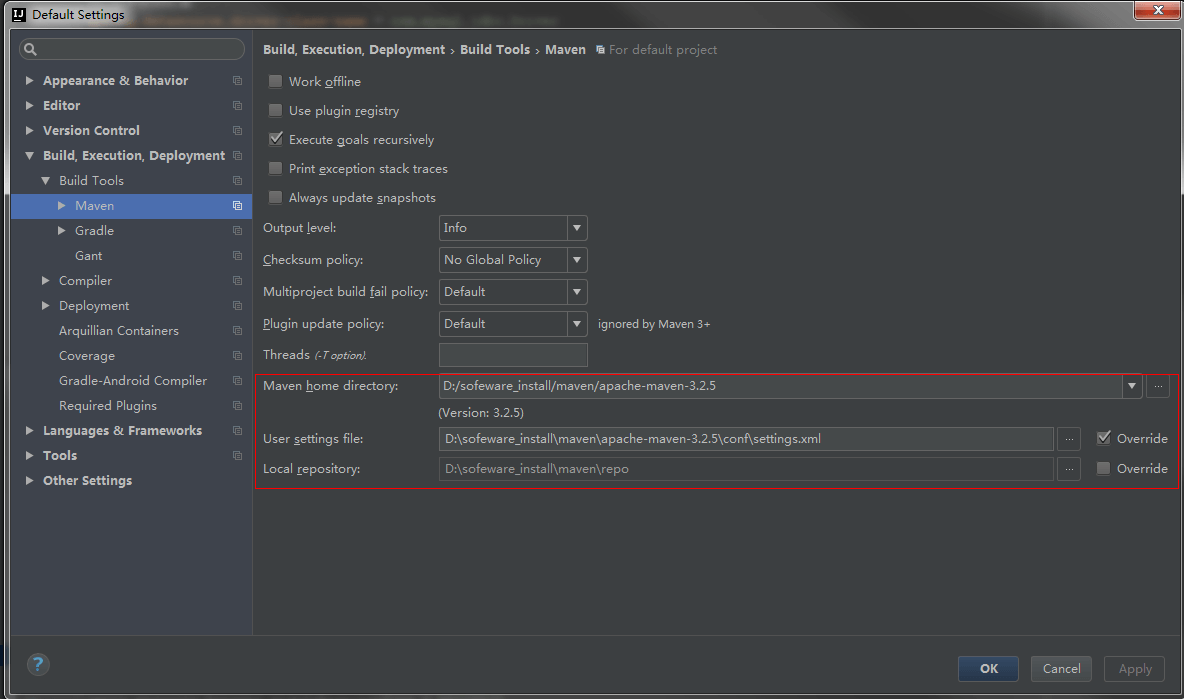Click project-level icon beside Compiler row
1184x699 pixels.
tap(237, 281)
